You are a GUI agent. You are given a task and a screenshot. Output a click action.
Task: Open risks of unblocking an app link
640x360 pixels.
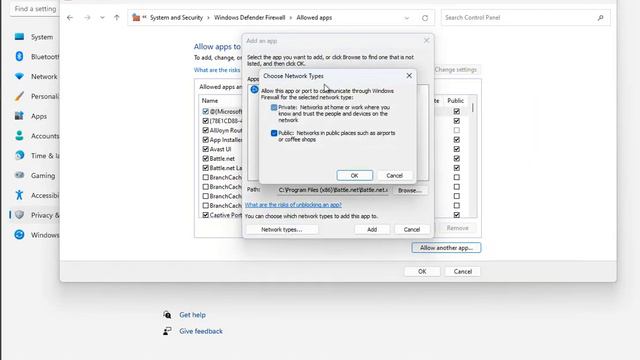pyautogui.click(x=293, y=205)
